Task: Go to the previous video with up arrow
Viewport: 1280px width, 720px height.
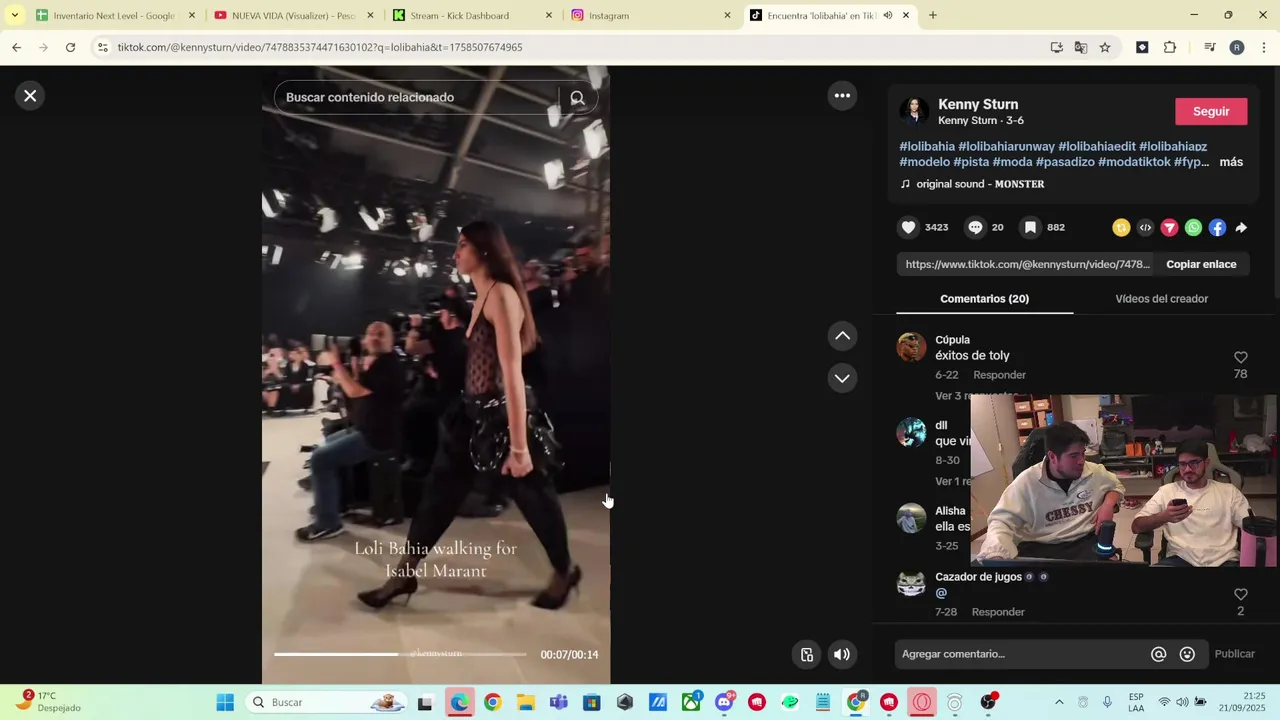Action: [x=842, y=336]
